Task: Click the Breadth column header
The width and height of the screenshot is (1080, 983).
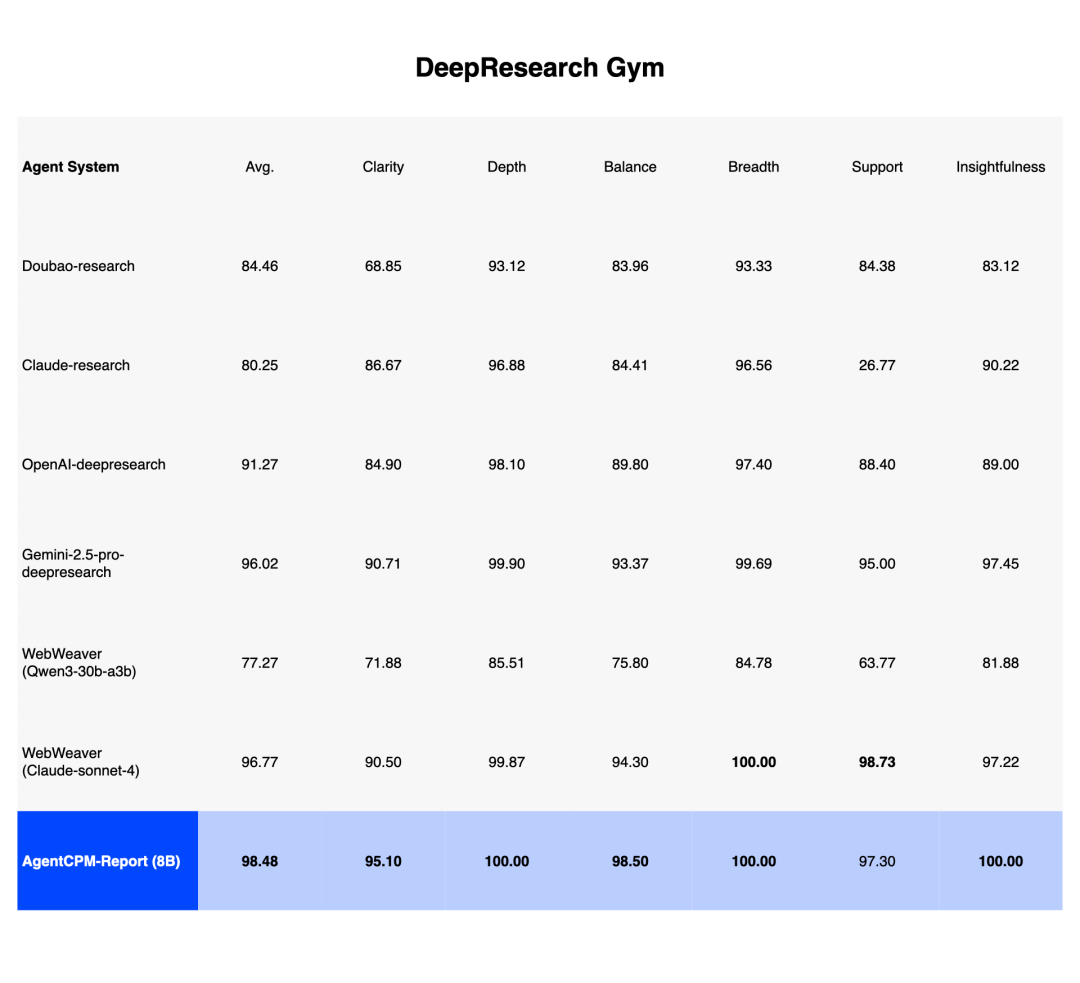Action: (x=753, y=167)
